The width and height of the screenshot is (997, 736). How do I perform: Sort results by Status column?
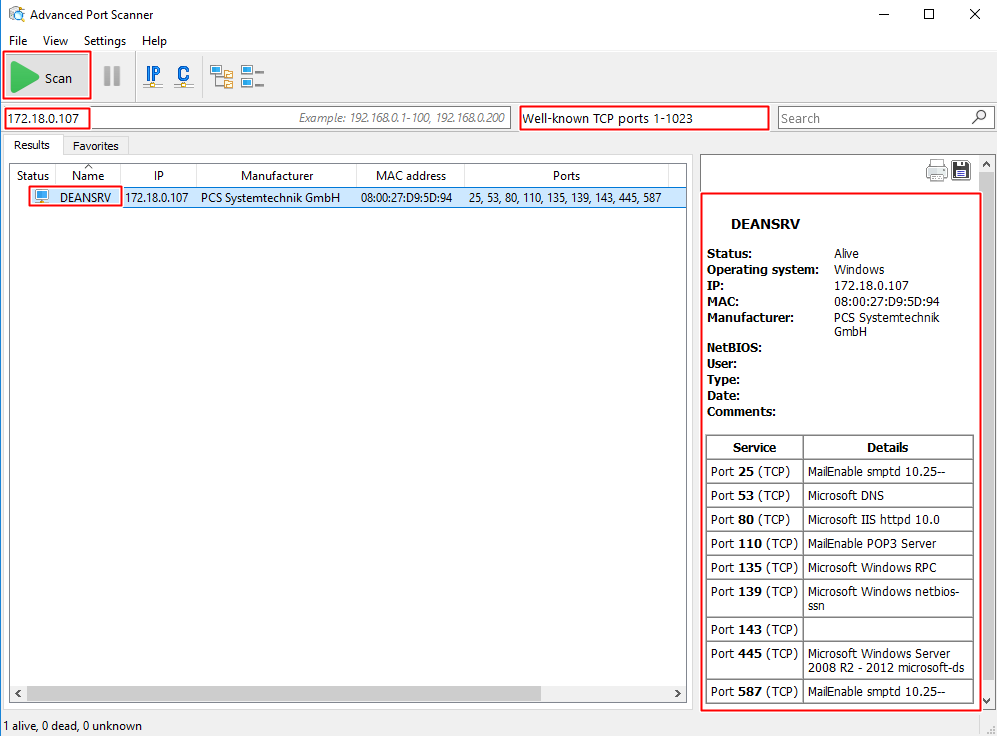[x=33, y=175]
